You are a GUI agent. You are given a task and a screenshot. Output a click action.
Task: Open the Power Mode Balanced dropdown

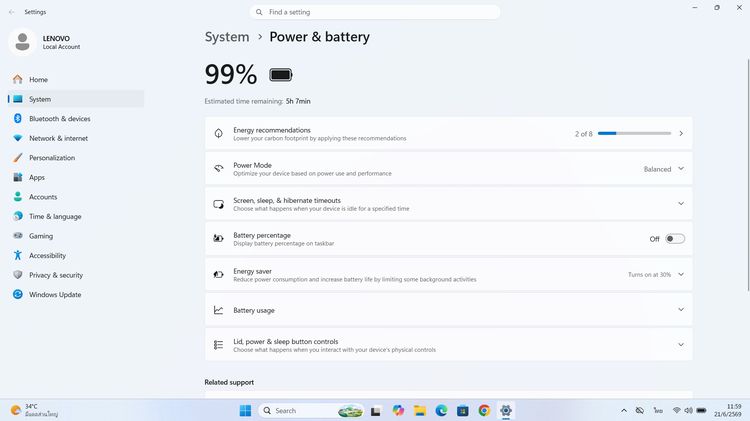pyautogui.click(x=663, y=169)
